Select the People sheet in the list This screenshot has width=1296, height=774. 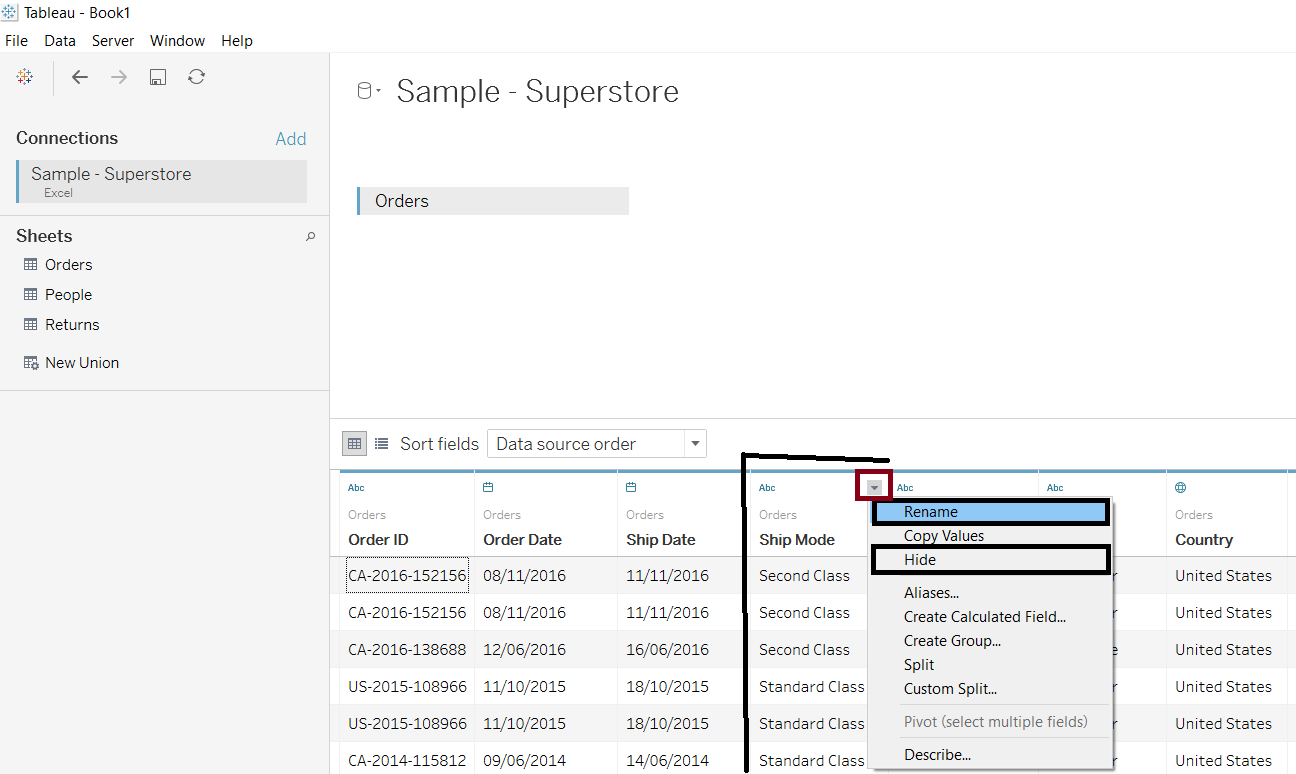coord(68,295)
